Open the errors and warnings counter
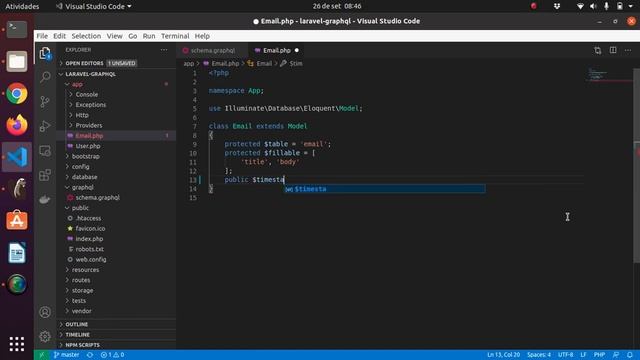Screen dimensions: 640x360 pos(113,355)
